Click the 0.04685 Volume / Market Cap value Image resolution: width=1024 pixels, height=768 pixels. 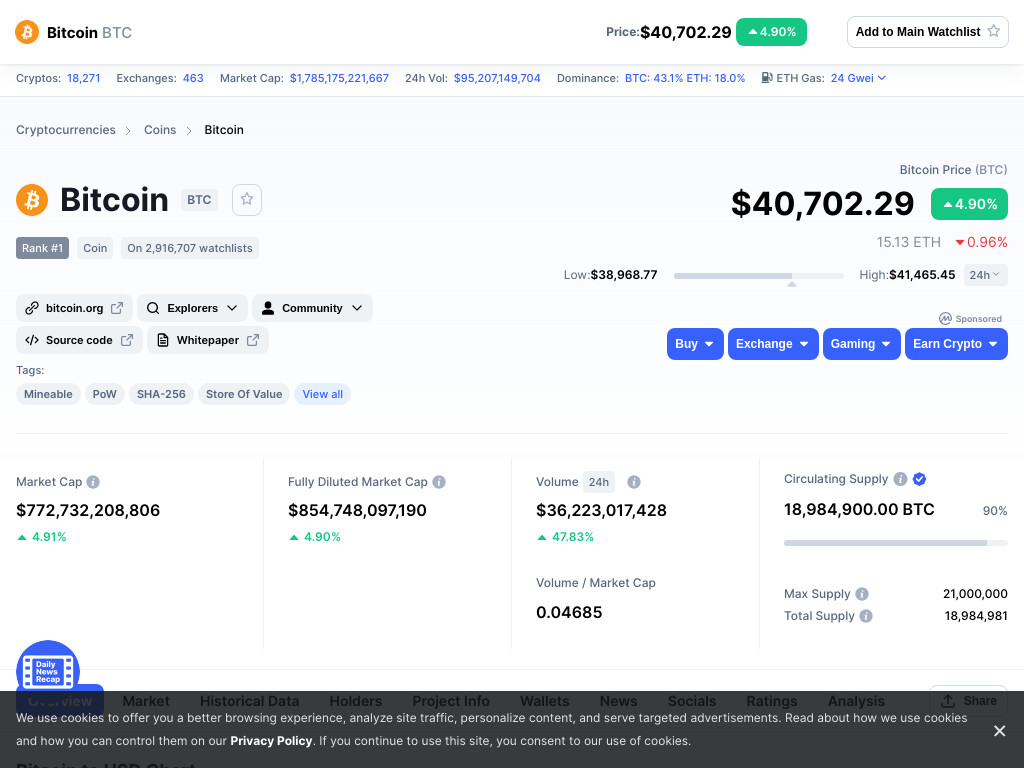point(569,613)
